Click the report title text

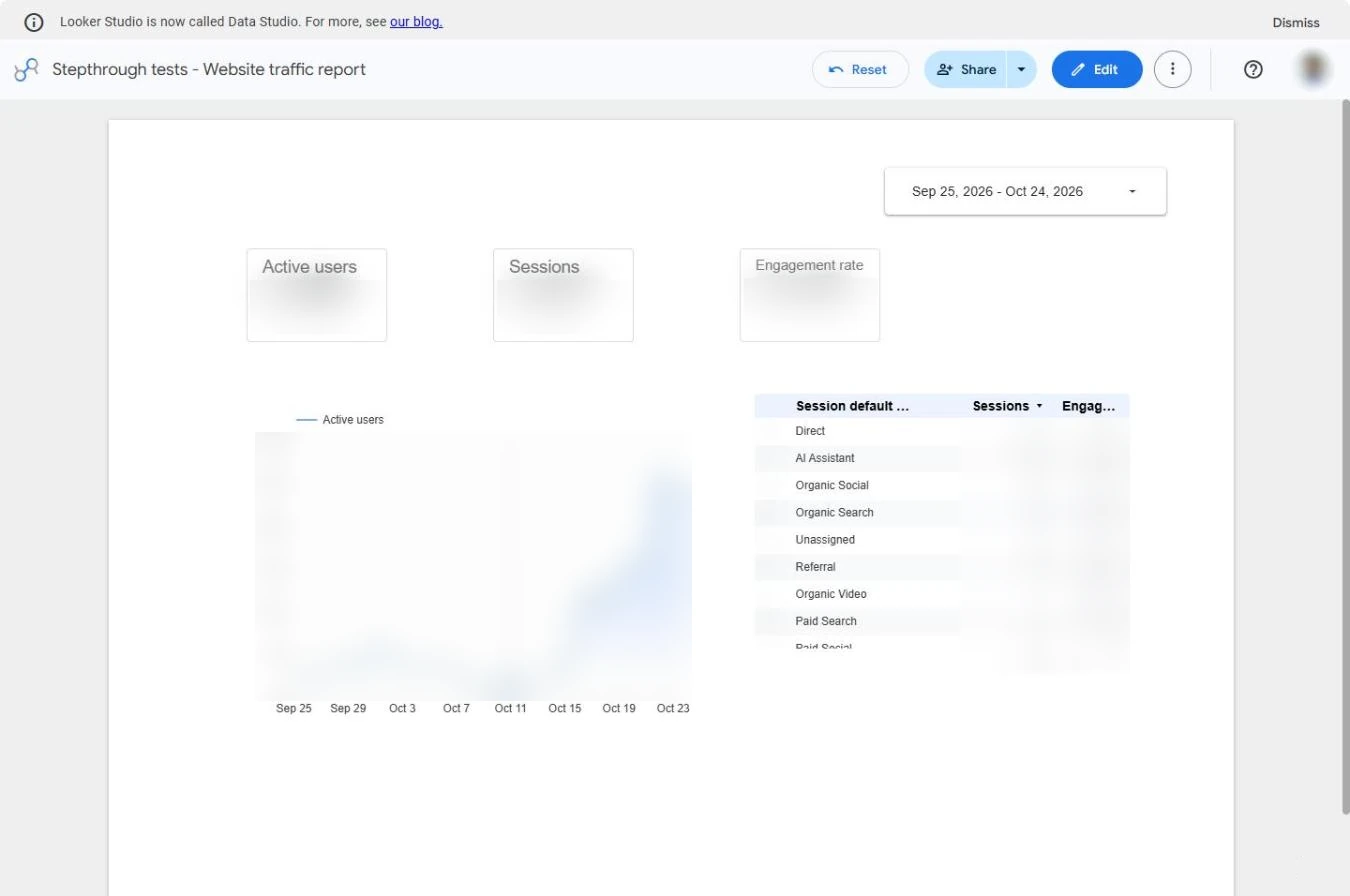pos(209,69)
